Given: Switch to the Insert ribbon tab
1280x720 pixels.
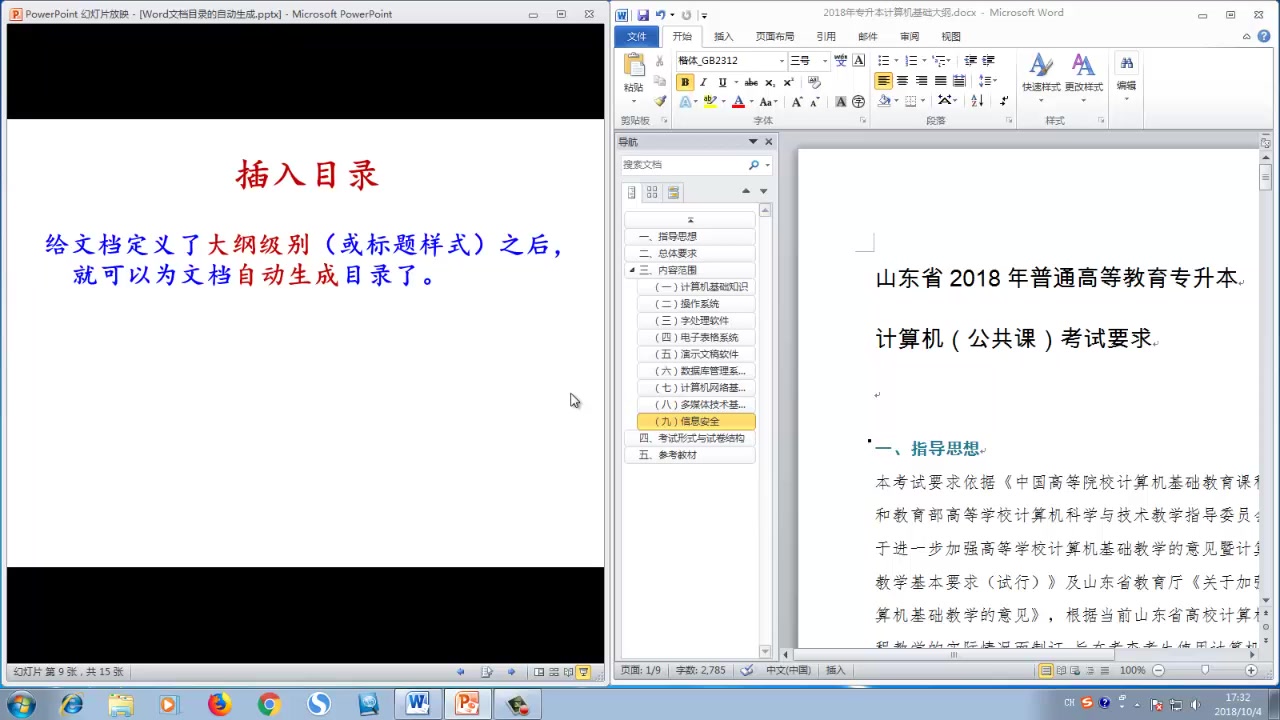Looking at the screenshot, I should point(723,37).
